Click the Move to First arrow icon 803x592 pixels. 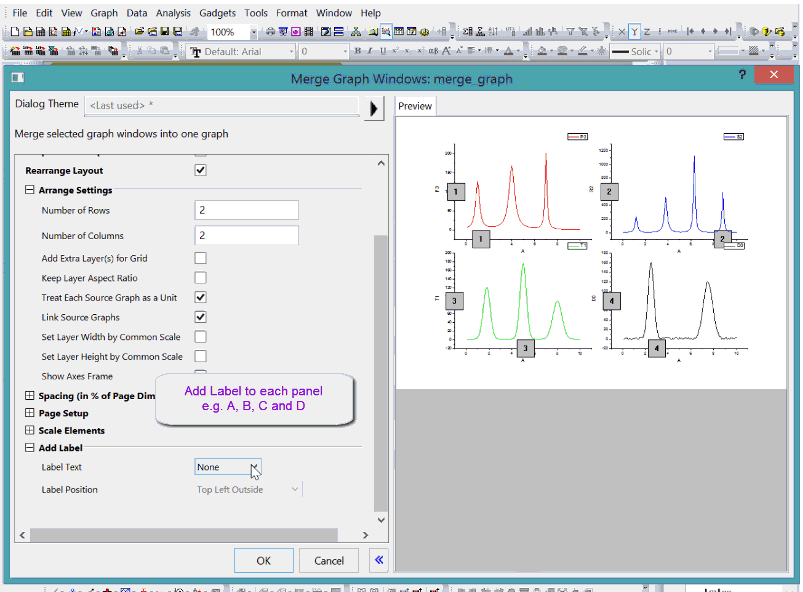pyautogui.click(x=690, y=32)
